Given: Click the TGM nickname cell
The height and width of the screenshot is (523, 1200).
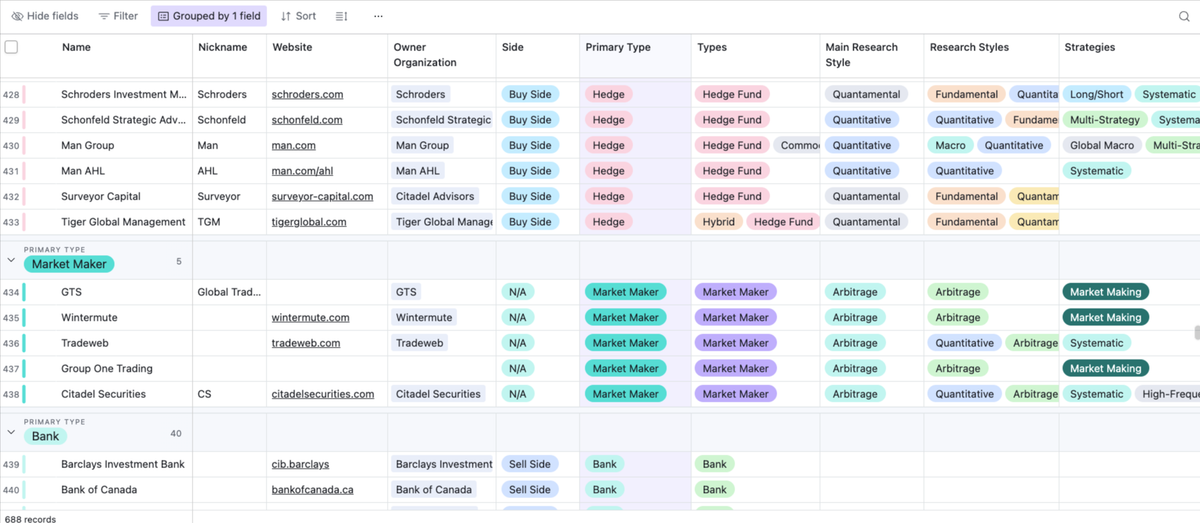Looking at the screenshot, I should 230,222.
